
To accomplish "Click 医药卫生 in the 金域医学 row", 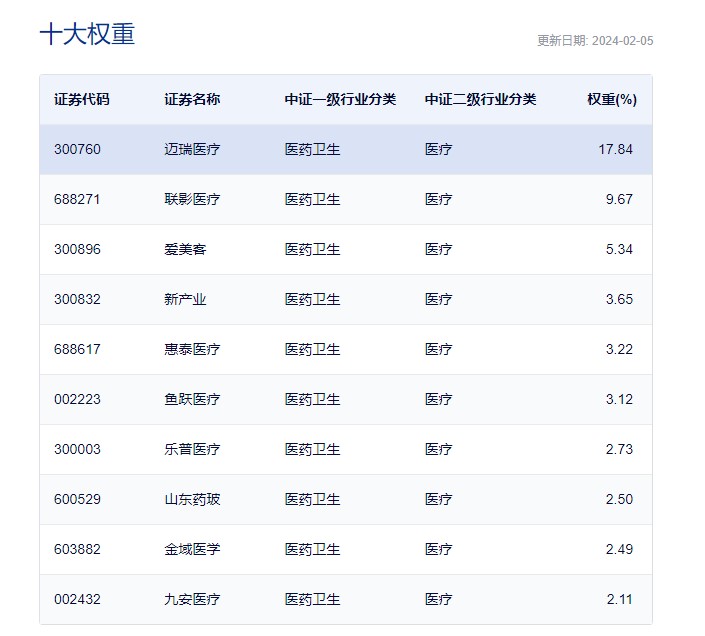I will pos(312,549).
